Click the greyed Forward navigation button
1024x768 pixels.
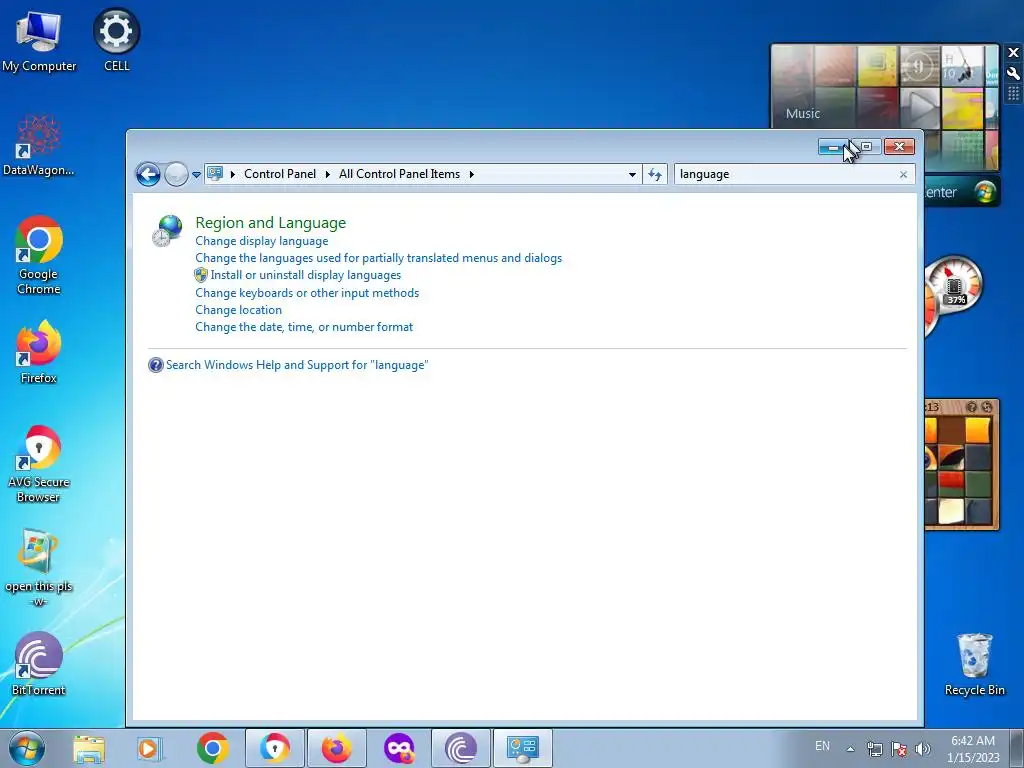click(x=176, y=174)
